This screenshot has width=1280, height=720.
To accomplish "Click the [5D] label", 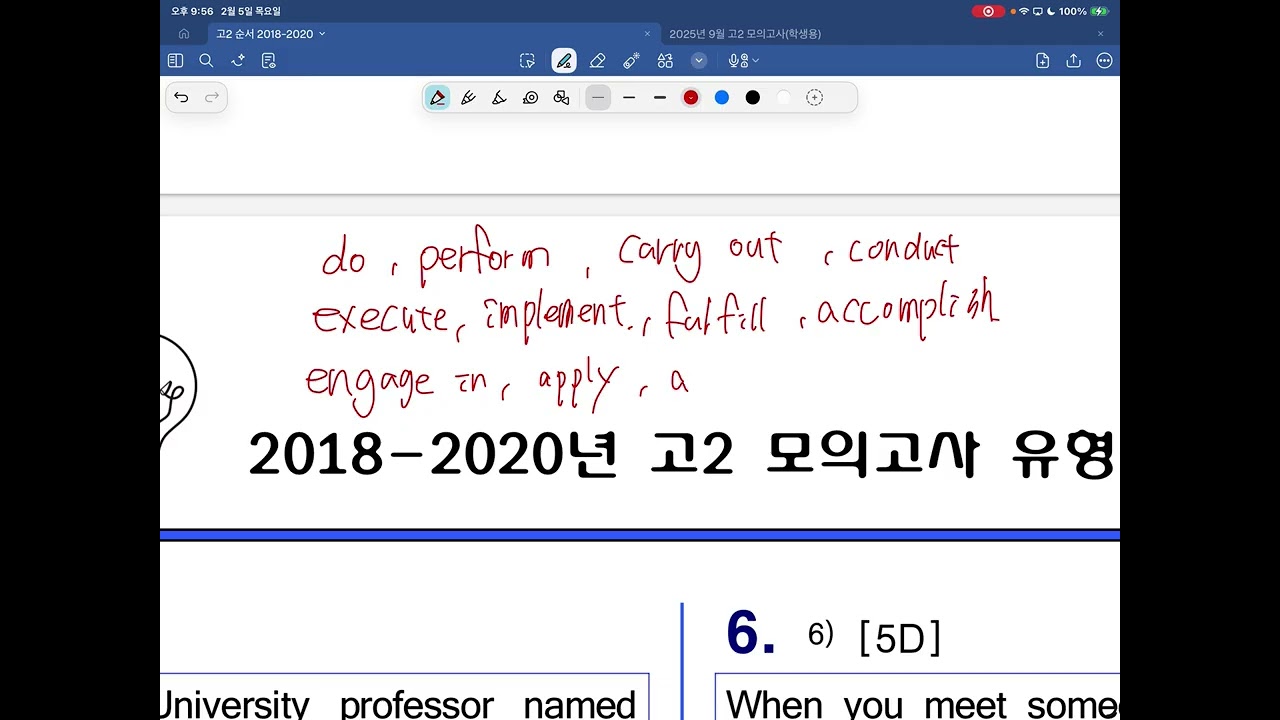I will coord(900,638).
